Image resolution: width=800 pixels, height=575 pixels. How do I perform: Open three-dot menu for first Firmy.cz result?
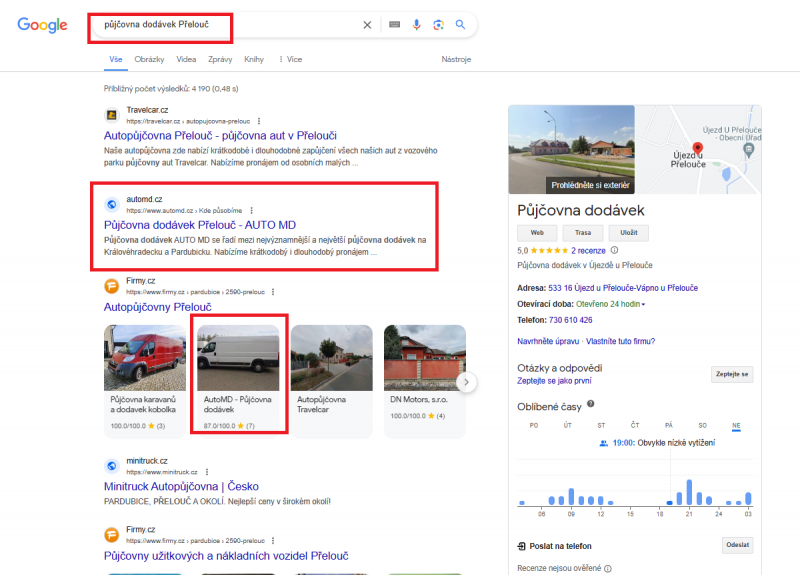pos(273,292)
